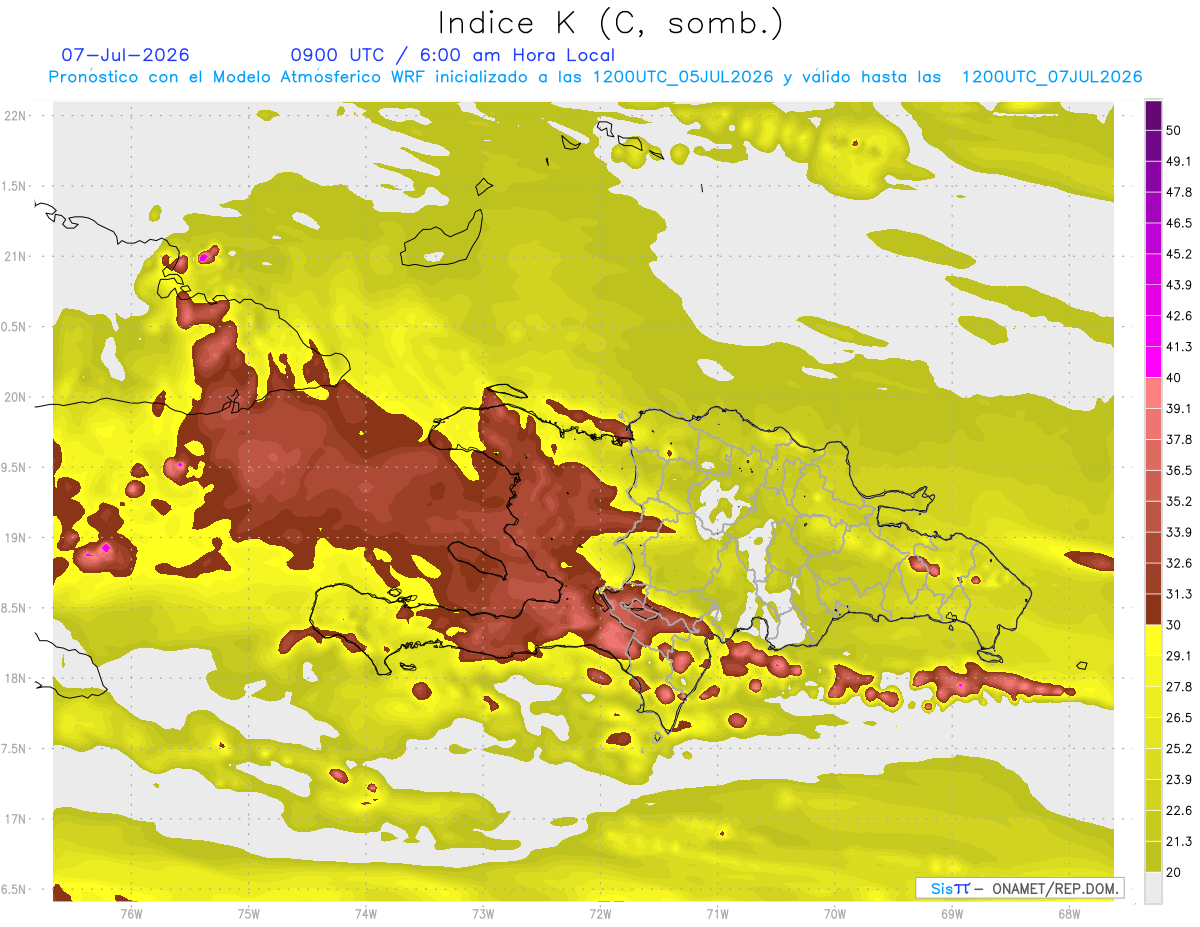The width and height of the screenshot is (1200, 927).
Task: Click the latitude axis label "22N"
Action: point(16,116)
